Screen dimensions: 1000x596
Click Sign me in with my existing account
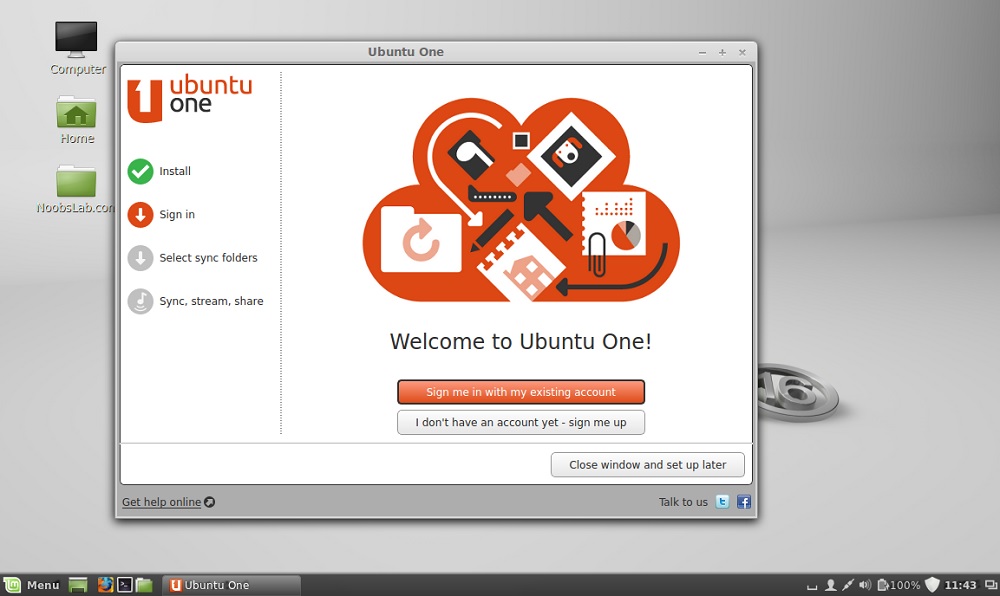click(521, 392)
